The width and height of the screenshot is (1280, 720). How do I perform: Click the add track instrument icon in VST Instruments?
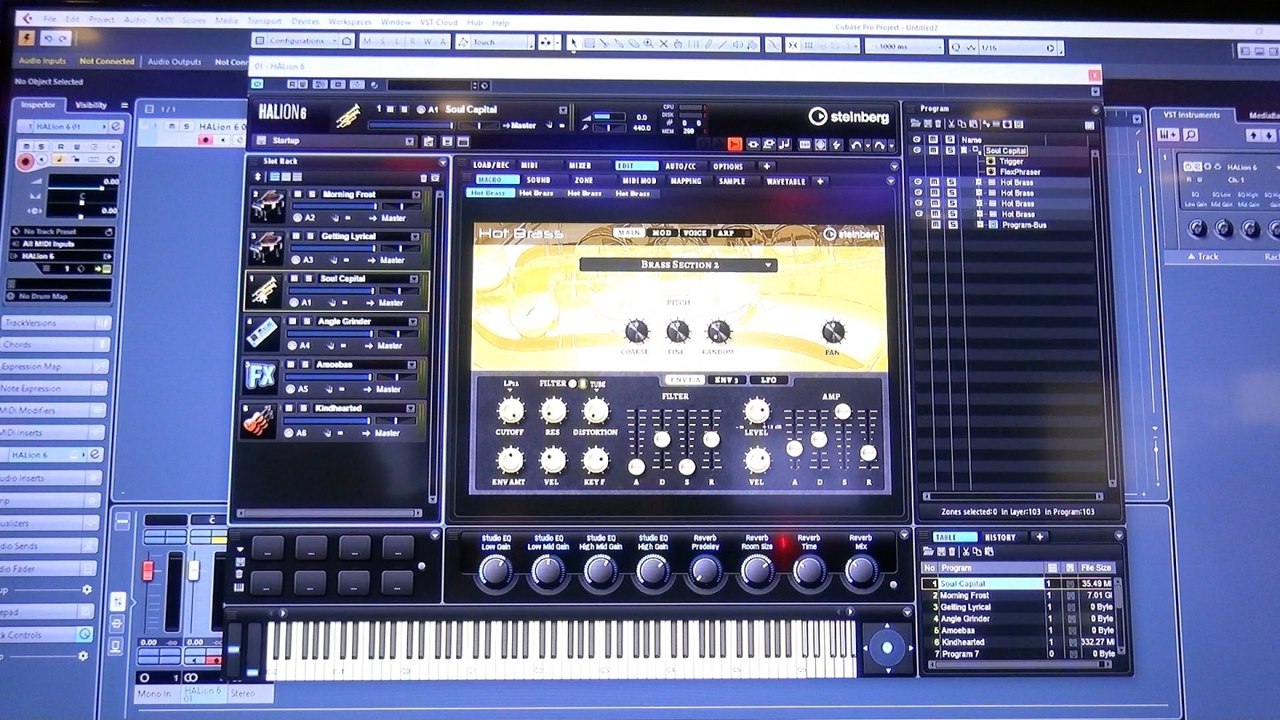pyautogui.click(x=1166, y=134)
